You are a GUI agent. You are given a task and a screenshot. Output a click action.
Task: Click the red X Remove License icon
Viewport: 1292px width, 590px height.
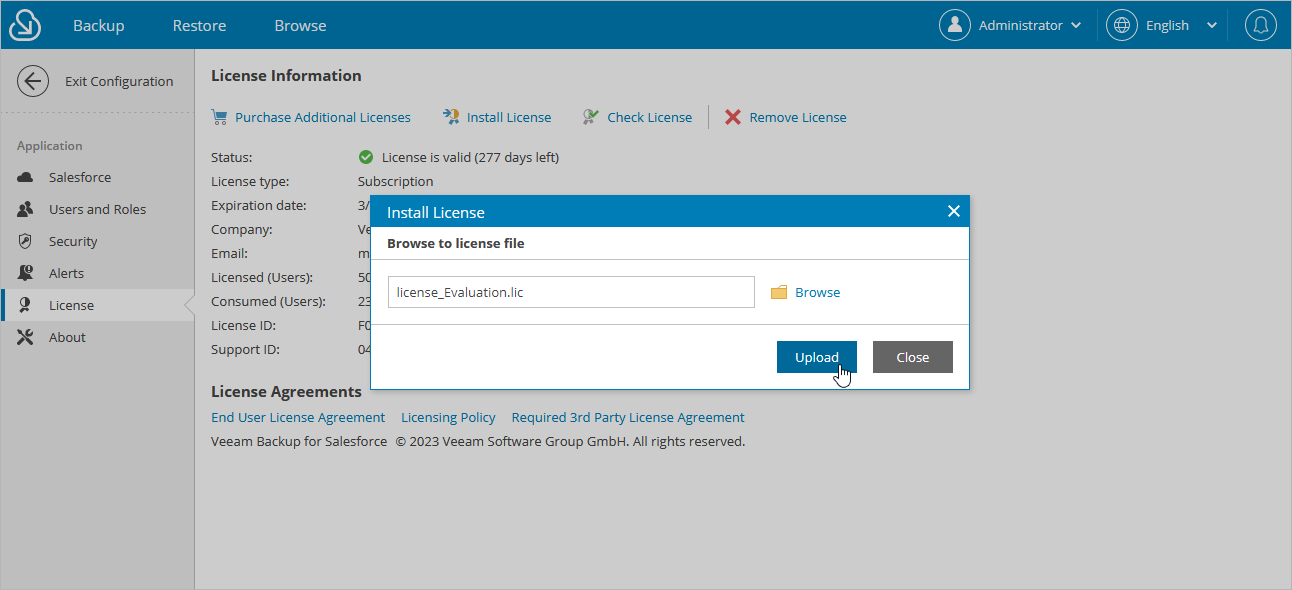coord(733,117)
